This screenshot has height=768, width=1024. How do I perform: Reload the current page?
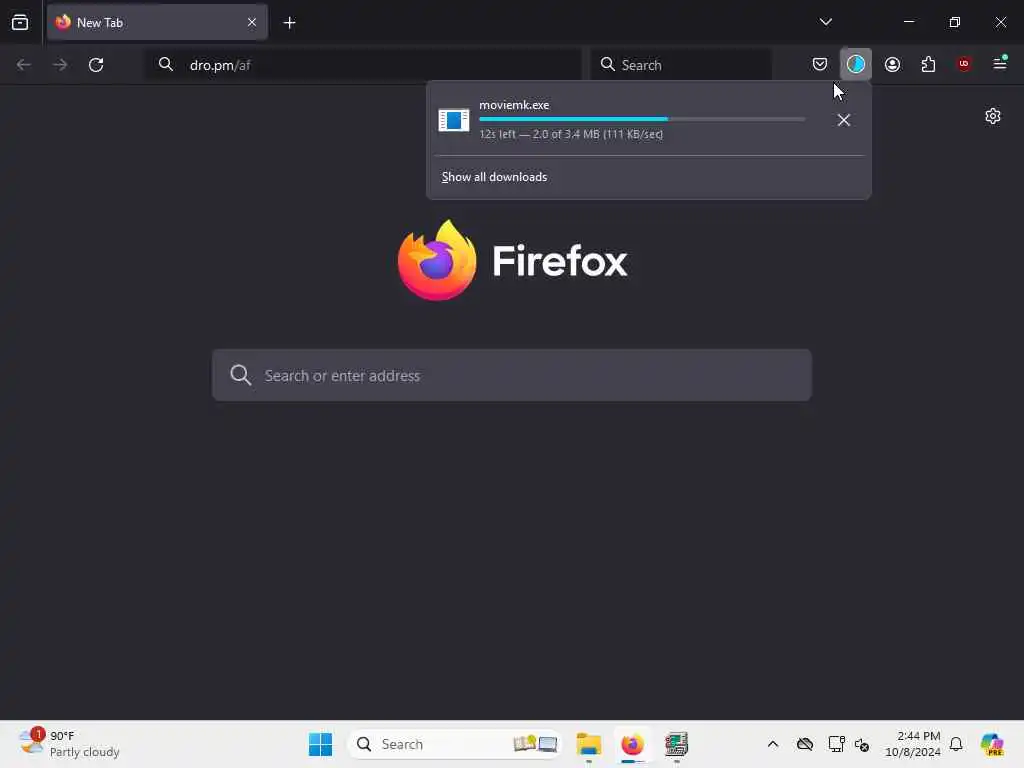(x=96, y=65)
